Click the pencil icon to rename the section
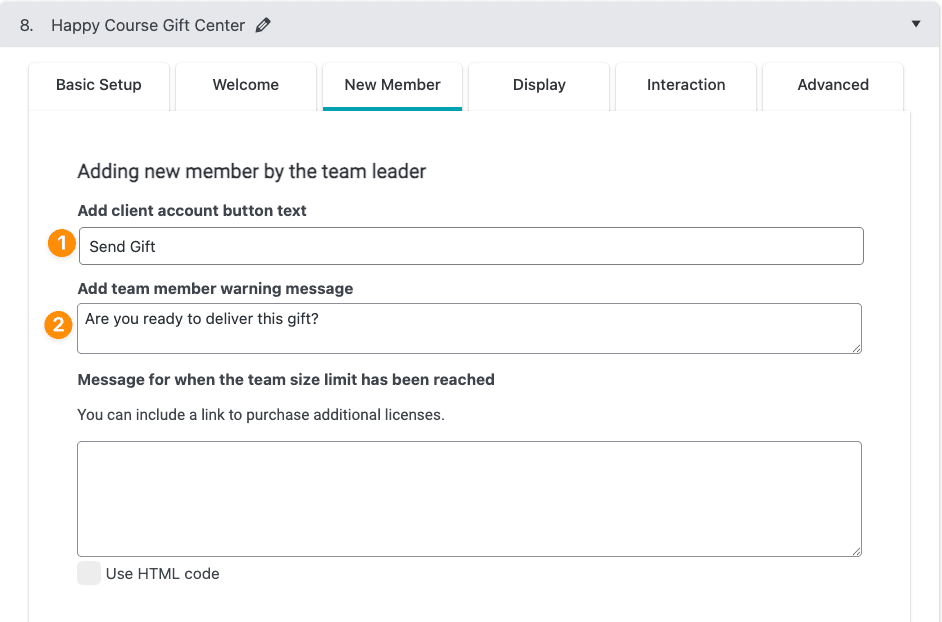 (x=263, y=26)
